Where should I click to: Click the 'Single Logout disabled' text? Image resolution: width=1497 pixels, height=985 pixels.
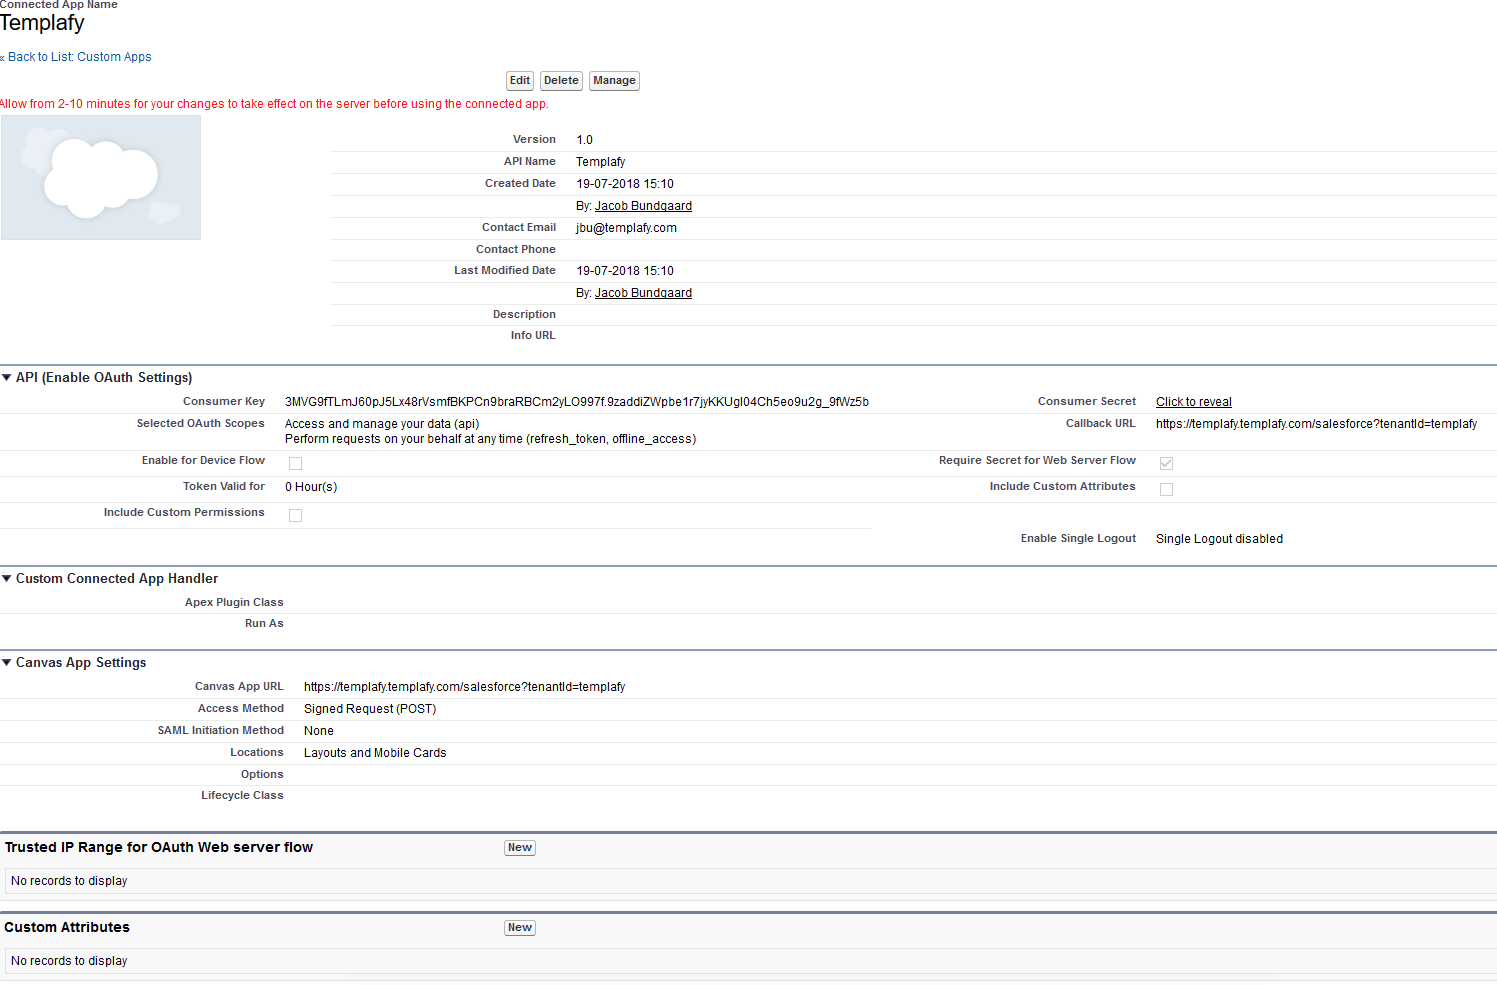[1219, 539]
